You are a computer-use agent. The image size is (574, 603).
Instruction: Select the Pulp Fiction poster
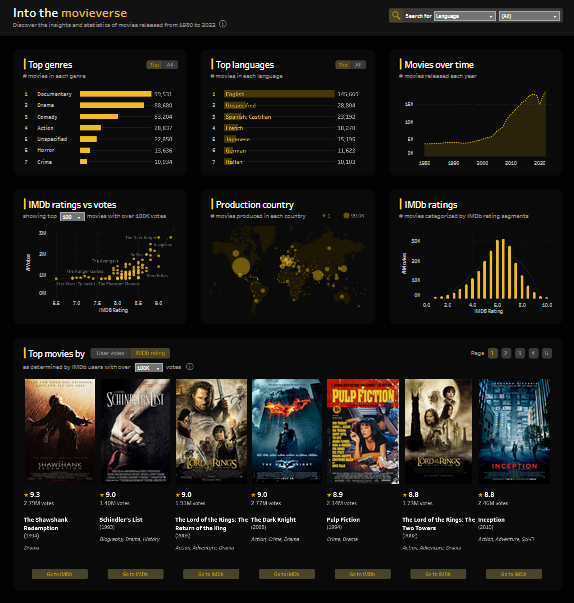click(363, 431)
